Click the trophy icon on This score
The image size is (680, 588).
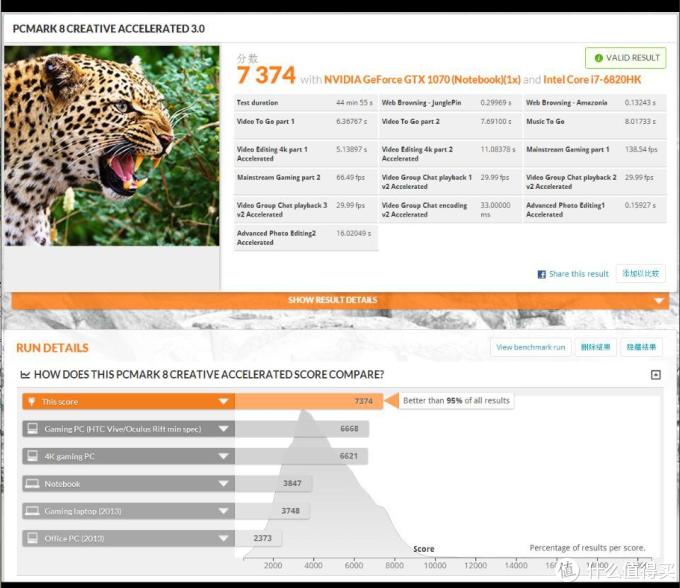coord(32,401)
